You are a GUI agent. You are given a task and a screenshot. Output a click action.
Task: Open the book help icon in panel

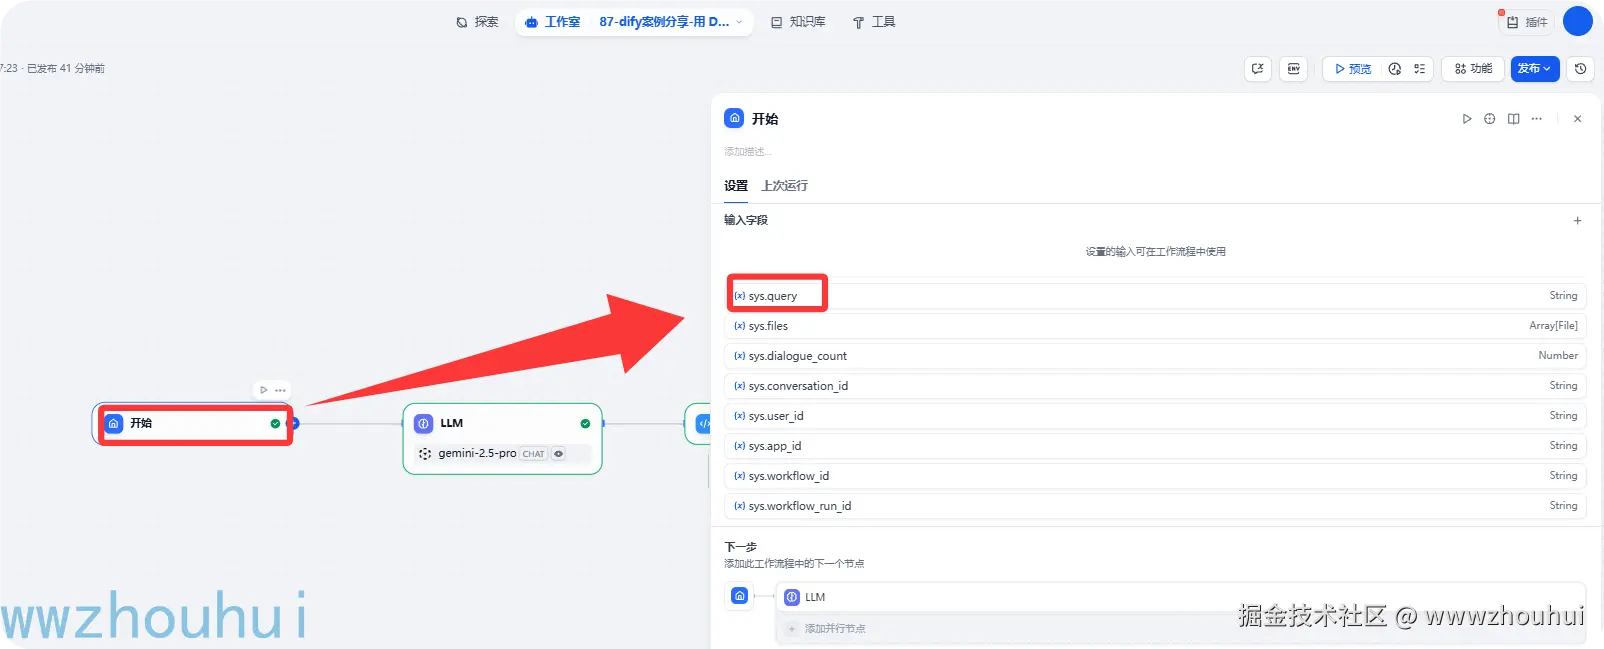[1514, 119]
